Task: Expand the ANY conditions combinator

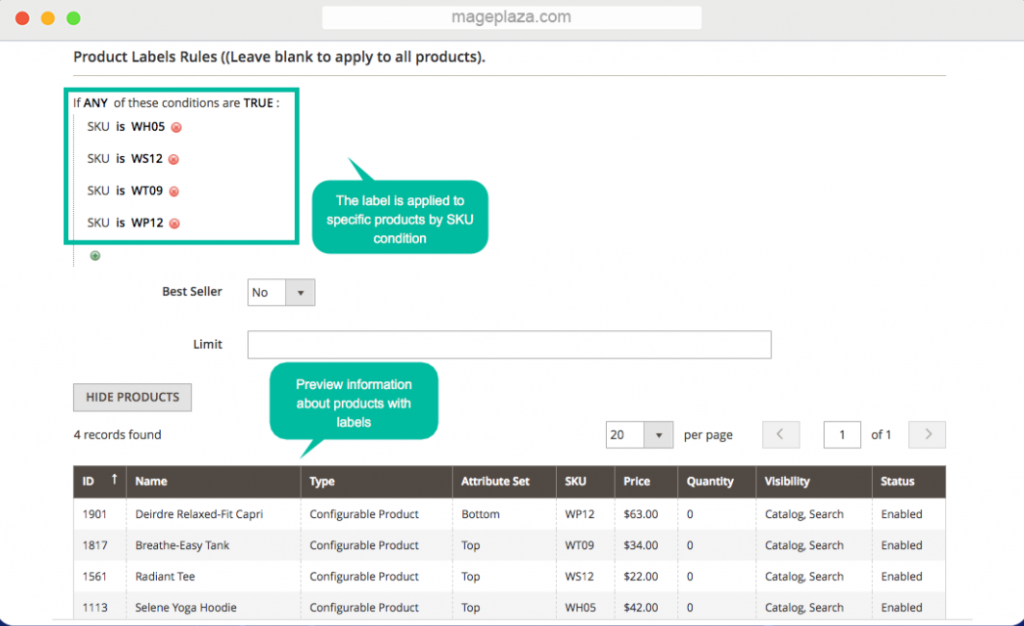Action: (x=95, y=102)
